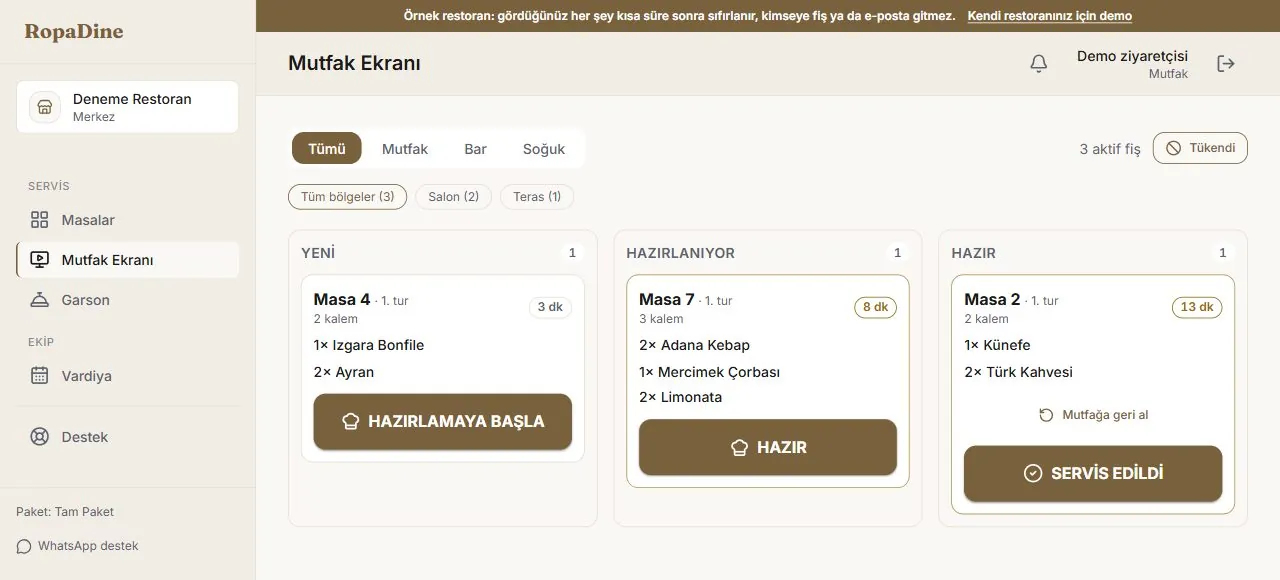The width and height of the screenshot is (1280, 580).
Task: Click the 1× Izgara Bonfile item
Action: 369,345
